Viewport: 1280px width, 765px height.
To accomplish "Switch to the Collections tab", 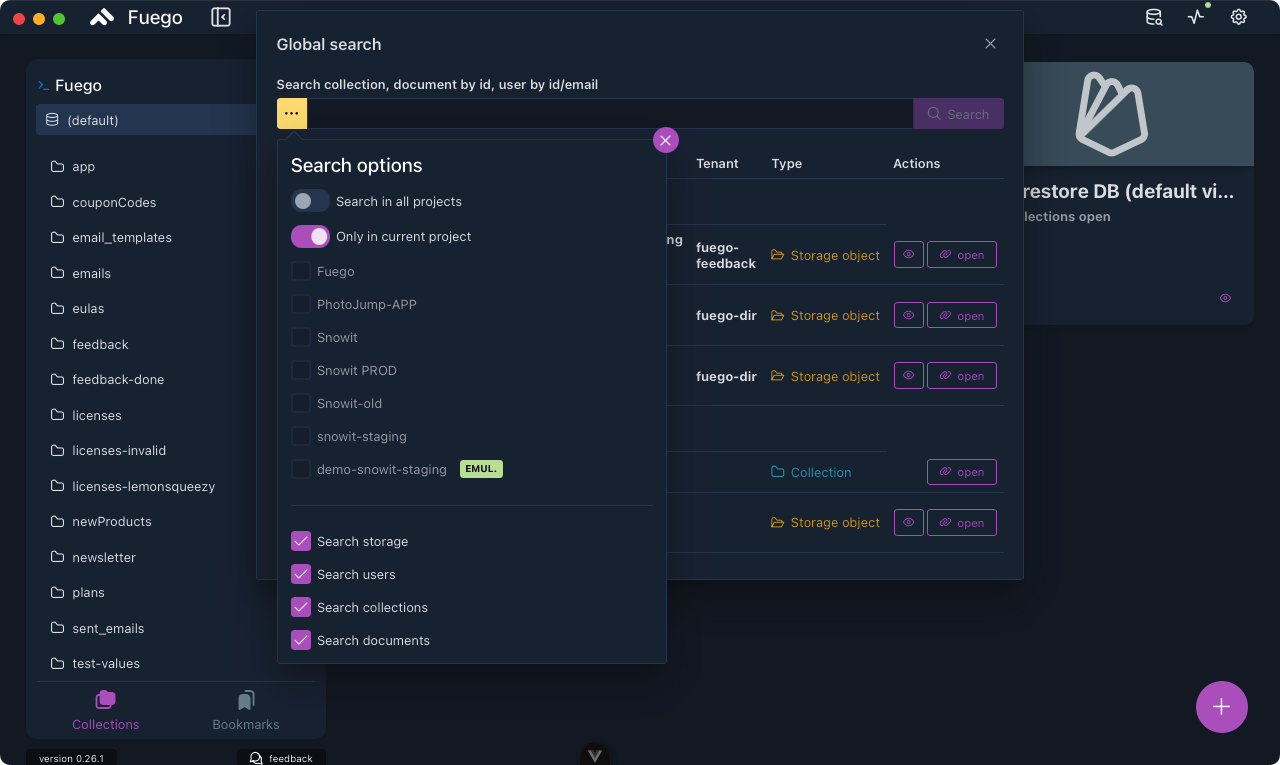I will pyautogui.click(x=106, y=711).
